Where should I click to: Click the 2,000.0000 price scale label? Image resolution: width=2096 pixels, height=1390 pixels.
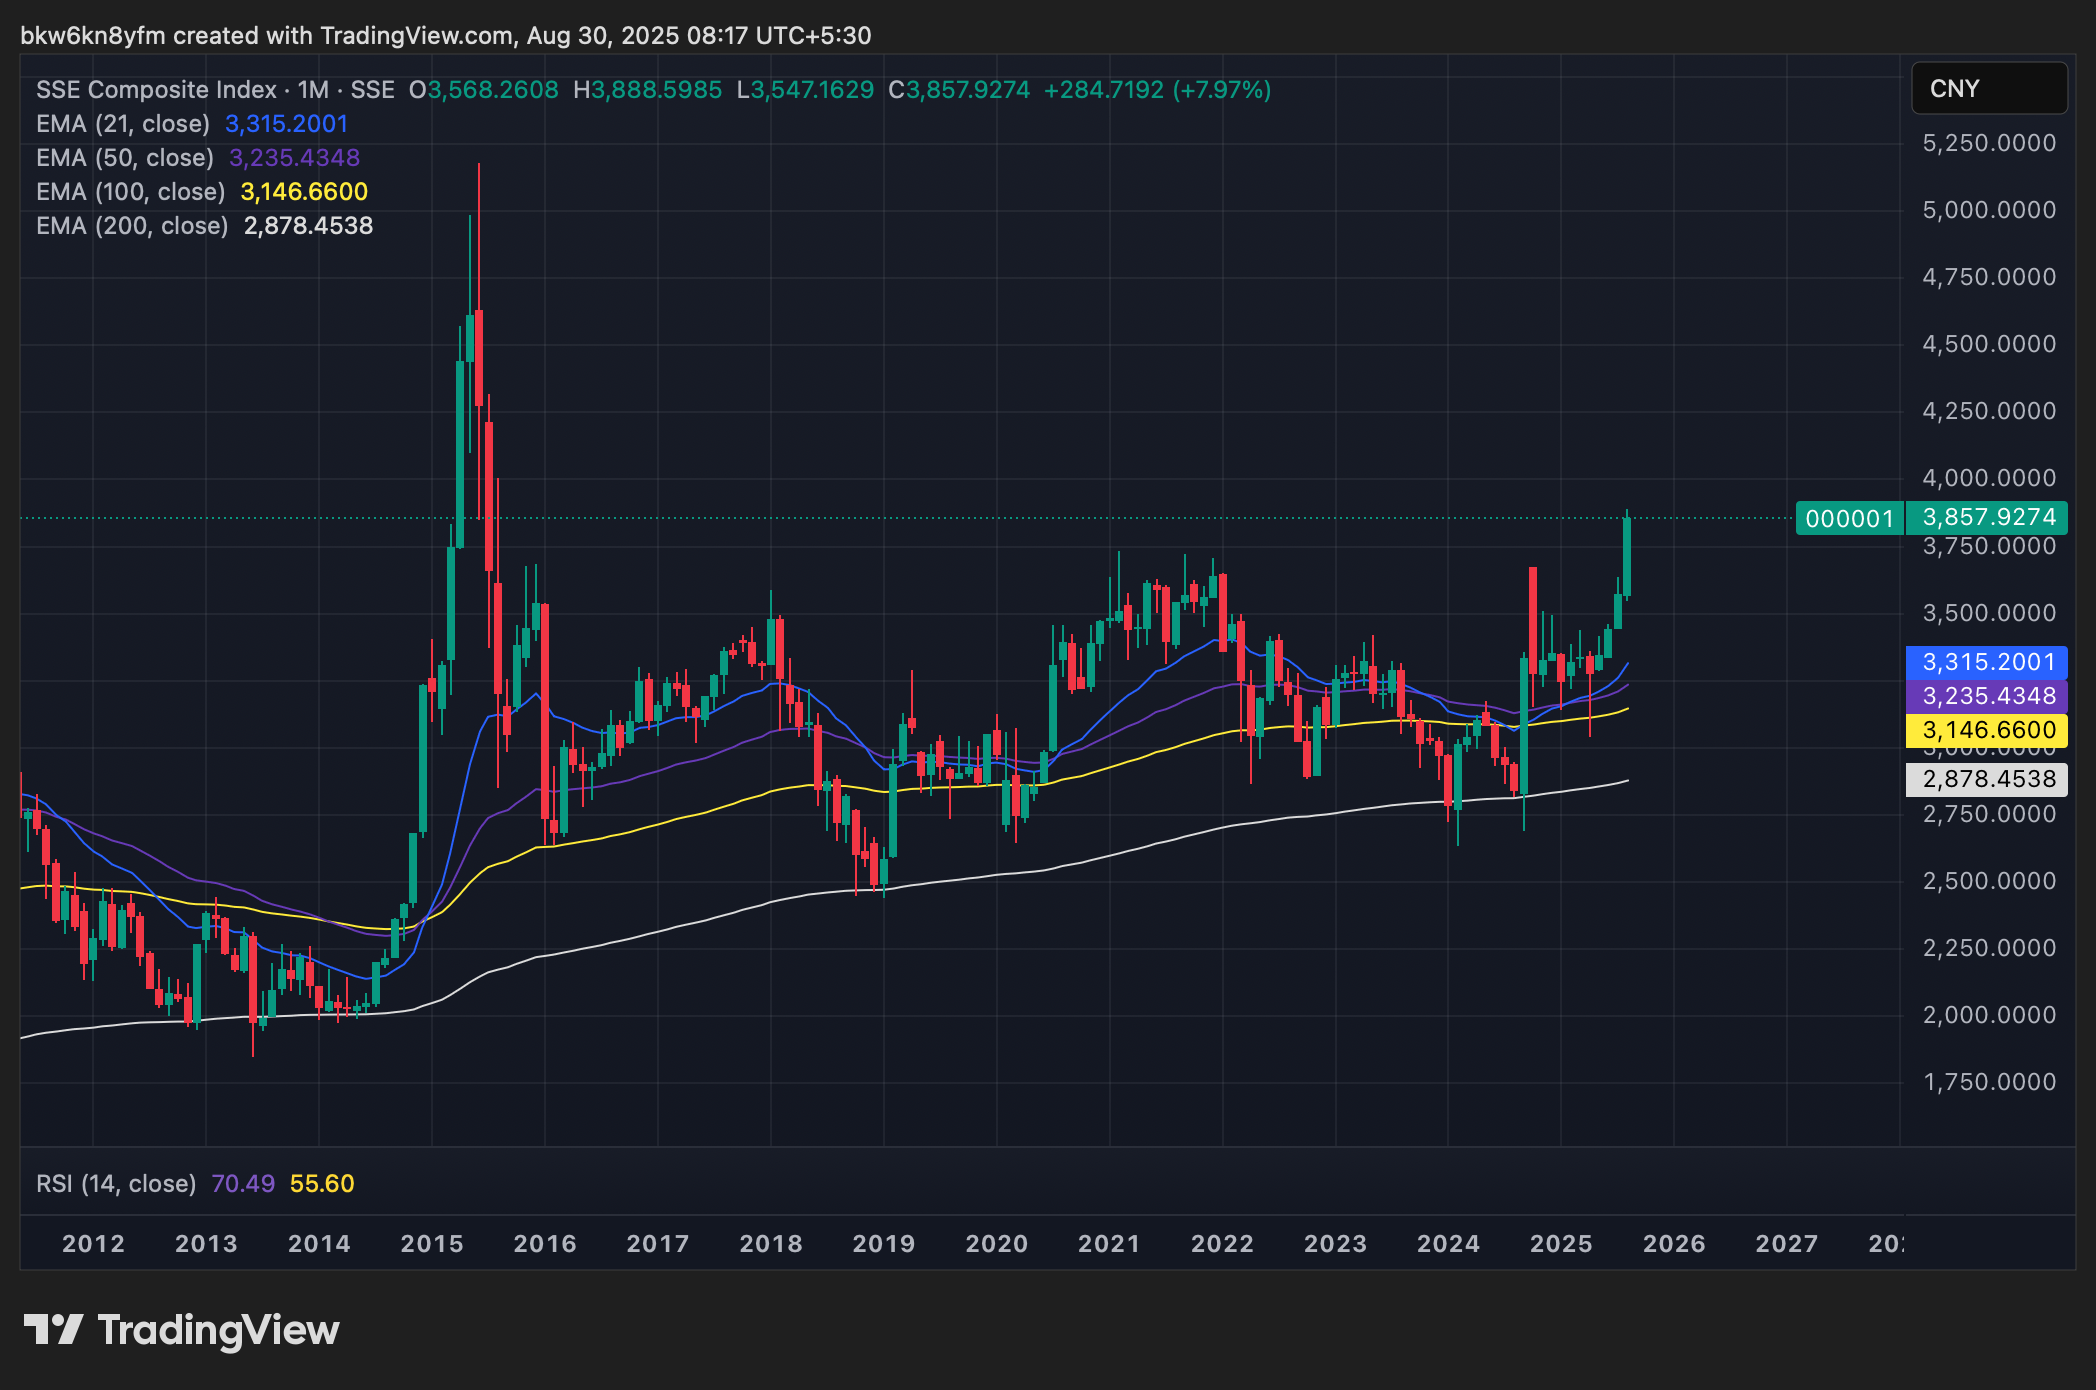click(1988, 1015)
